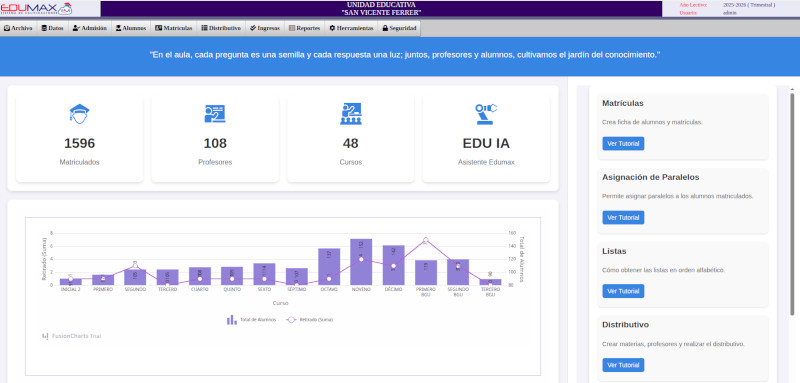Screen dimensions: 800x383
Task: Click the Edumax logo
Action: [x=36, y=9]
